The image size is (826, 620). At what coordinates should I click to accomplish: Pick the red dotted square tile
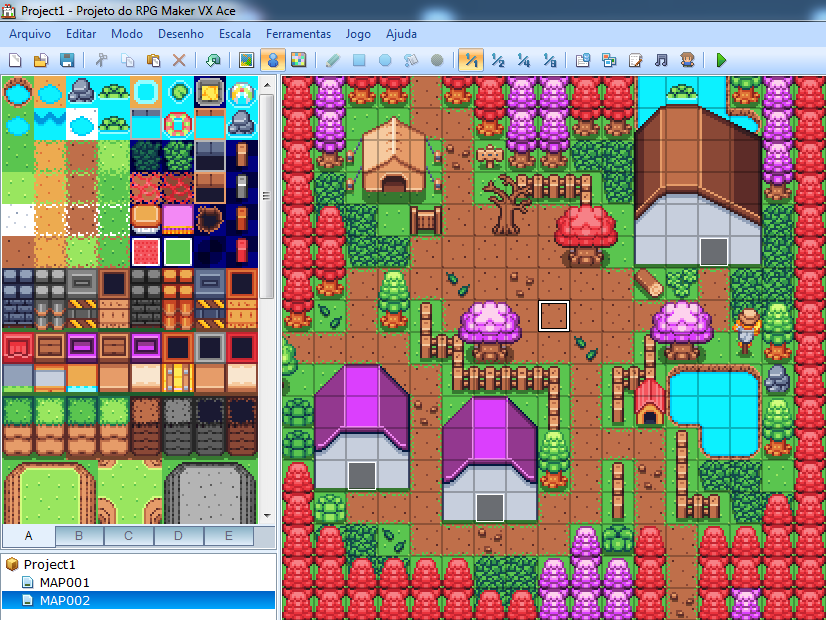coord(146,252)
